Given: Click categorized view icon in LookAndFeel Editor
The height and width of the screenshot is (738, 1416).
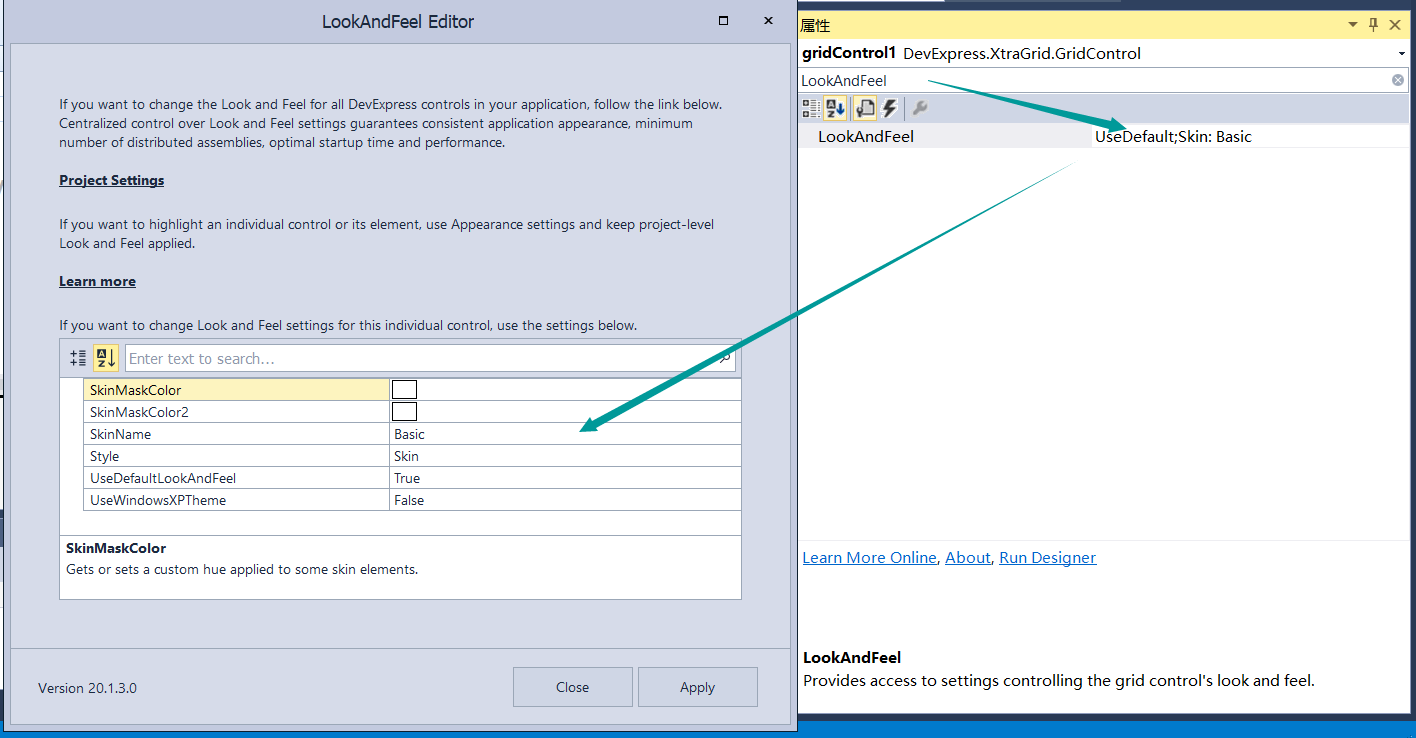Looking at the screenshot, I should tap(78, 358).
